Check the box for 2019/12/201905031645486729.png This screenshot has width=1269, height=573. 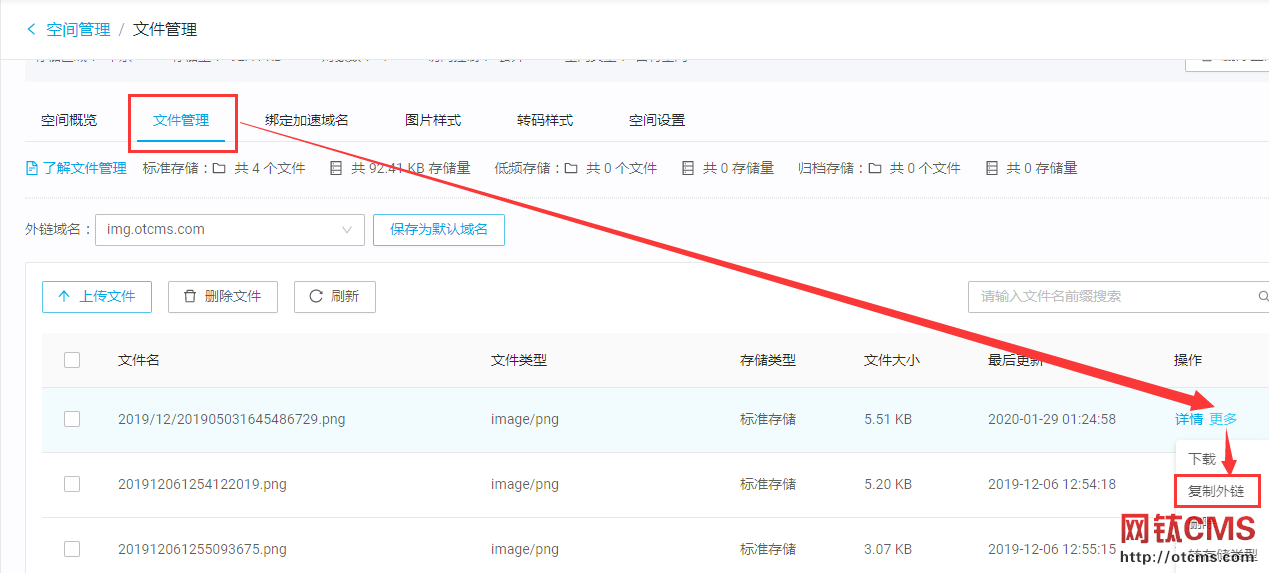(x=72, y=419)
